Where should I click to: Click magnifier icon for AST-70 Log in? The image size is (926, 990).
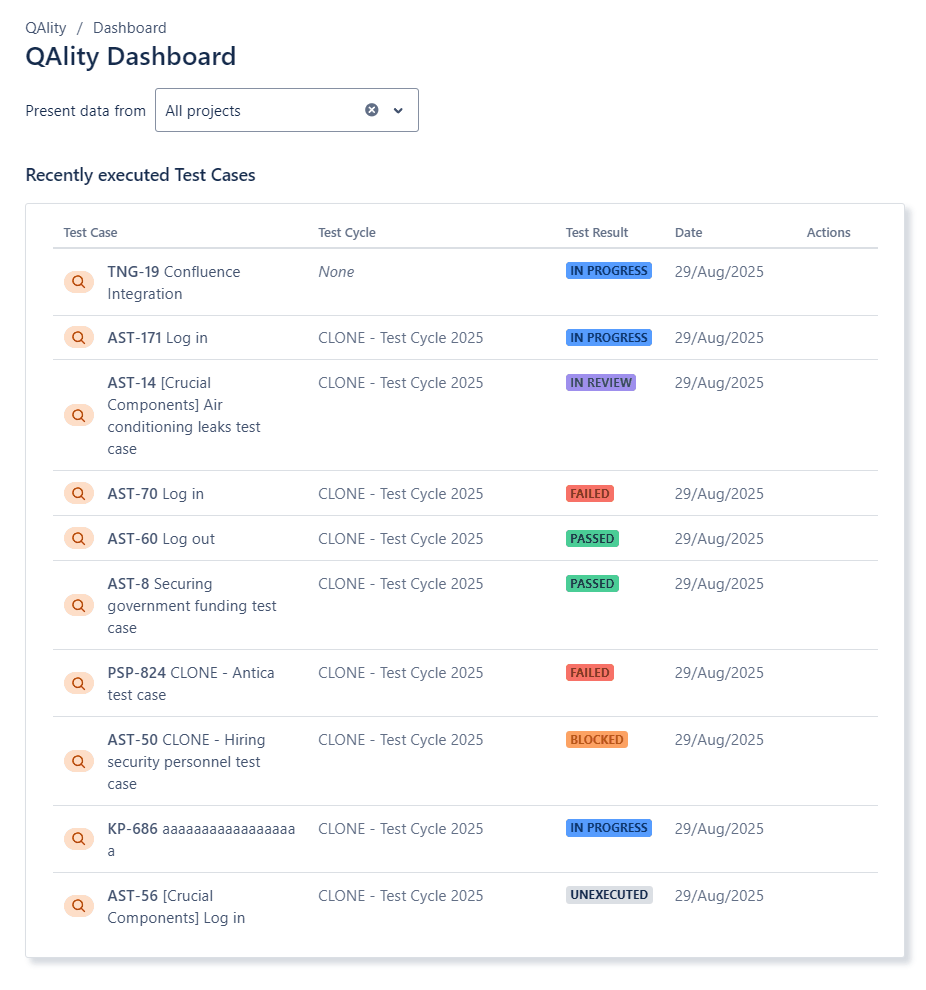(x=79, y=494)
